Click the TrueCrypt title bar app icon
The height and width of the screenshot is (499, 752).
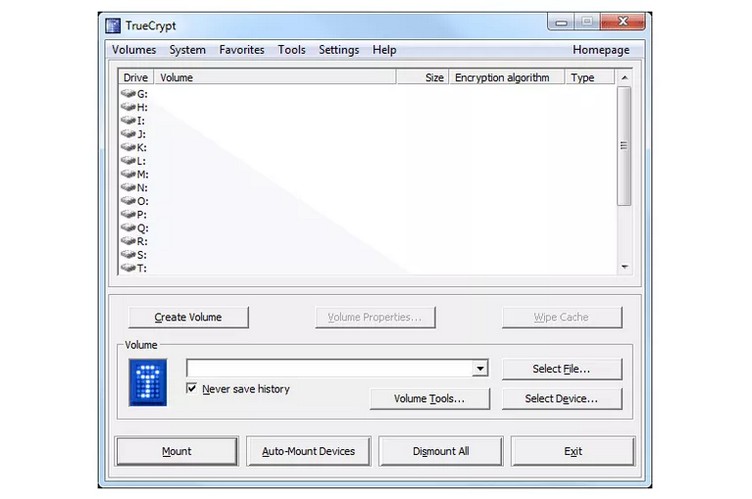tap(113, 25)
